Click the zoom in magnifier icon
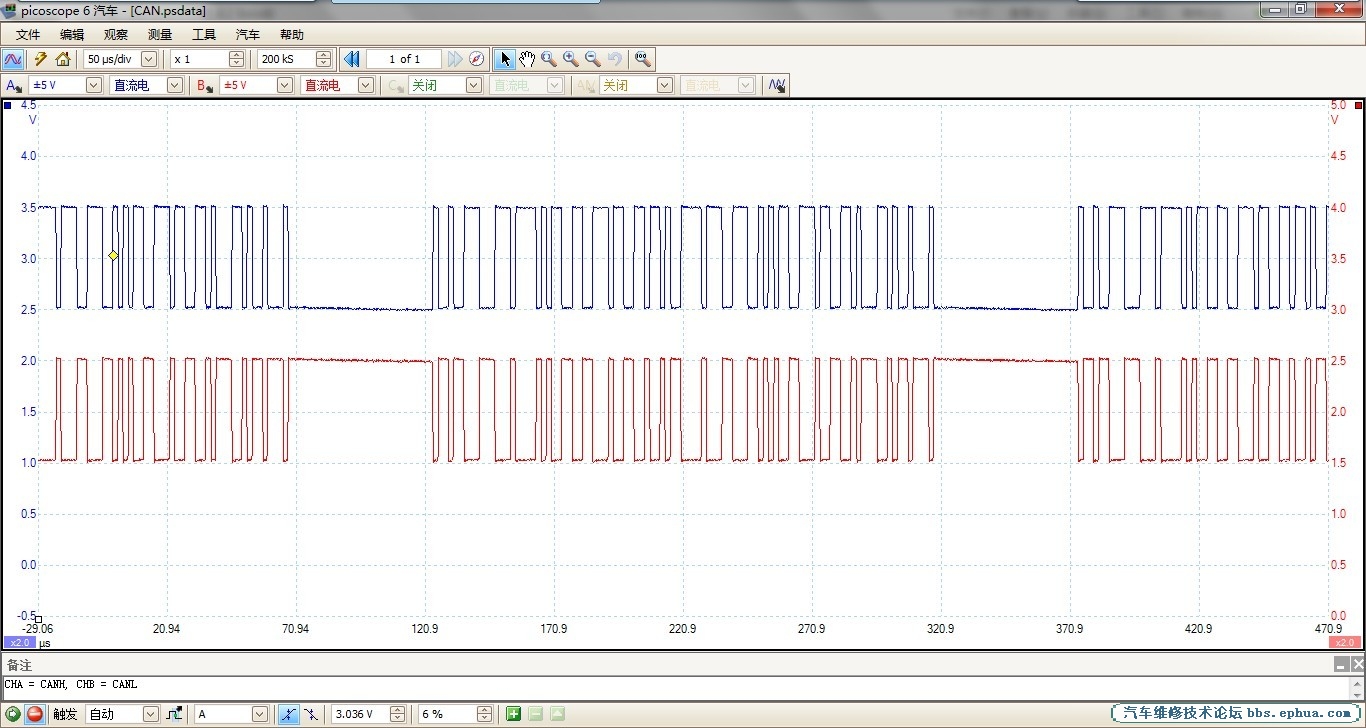This screenshot has width=1366, height=728. point(571,59)
